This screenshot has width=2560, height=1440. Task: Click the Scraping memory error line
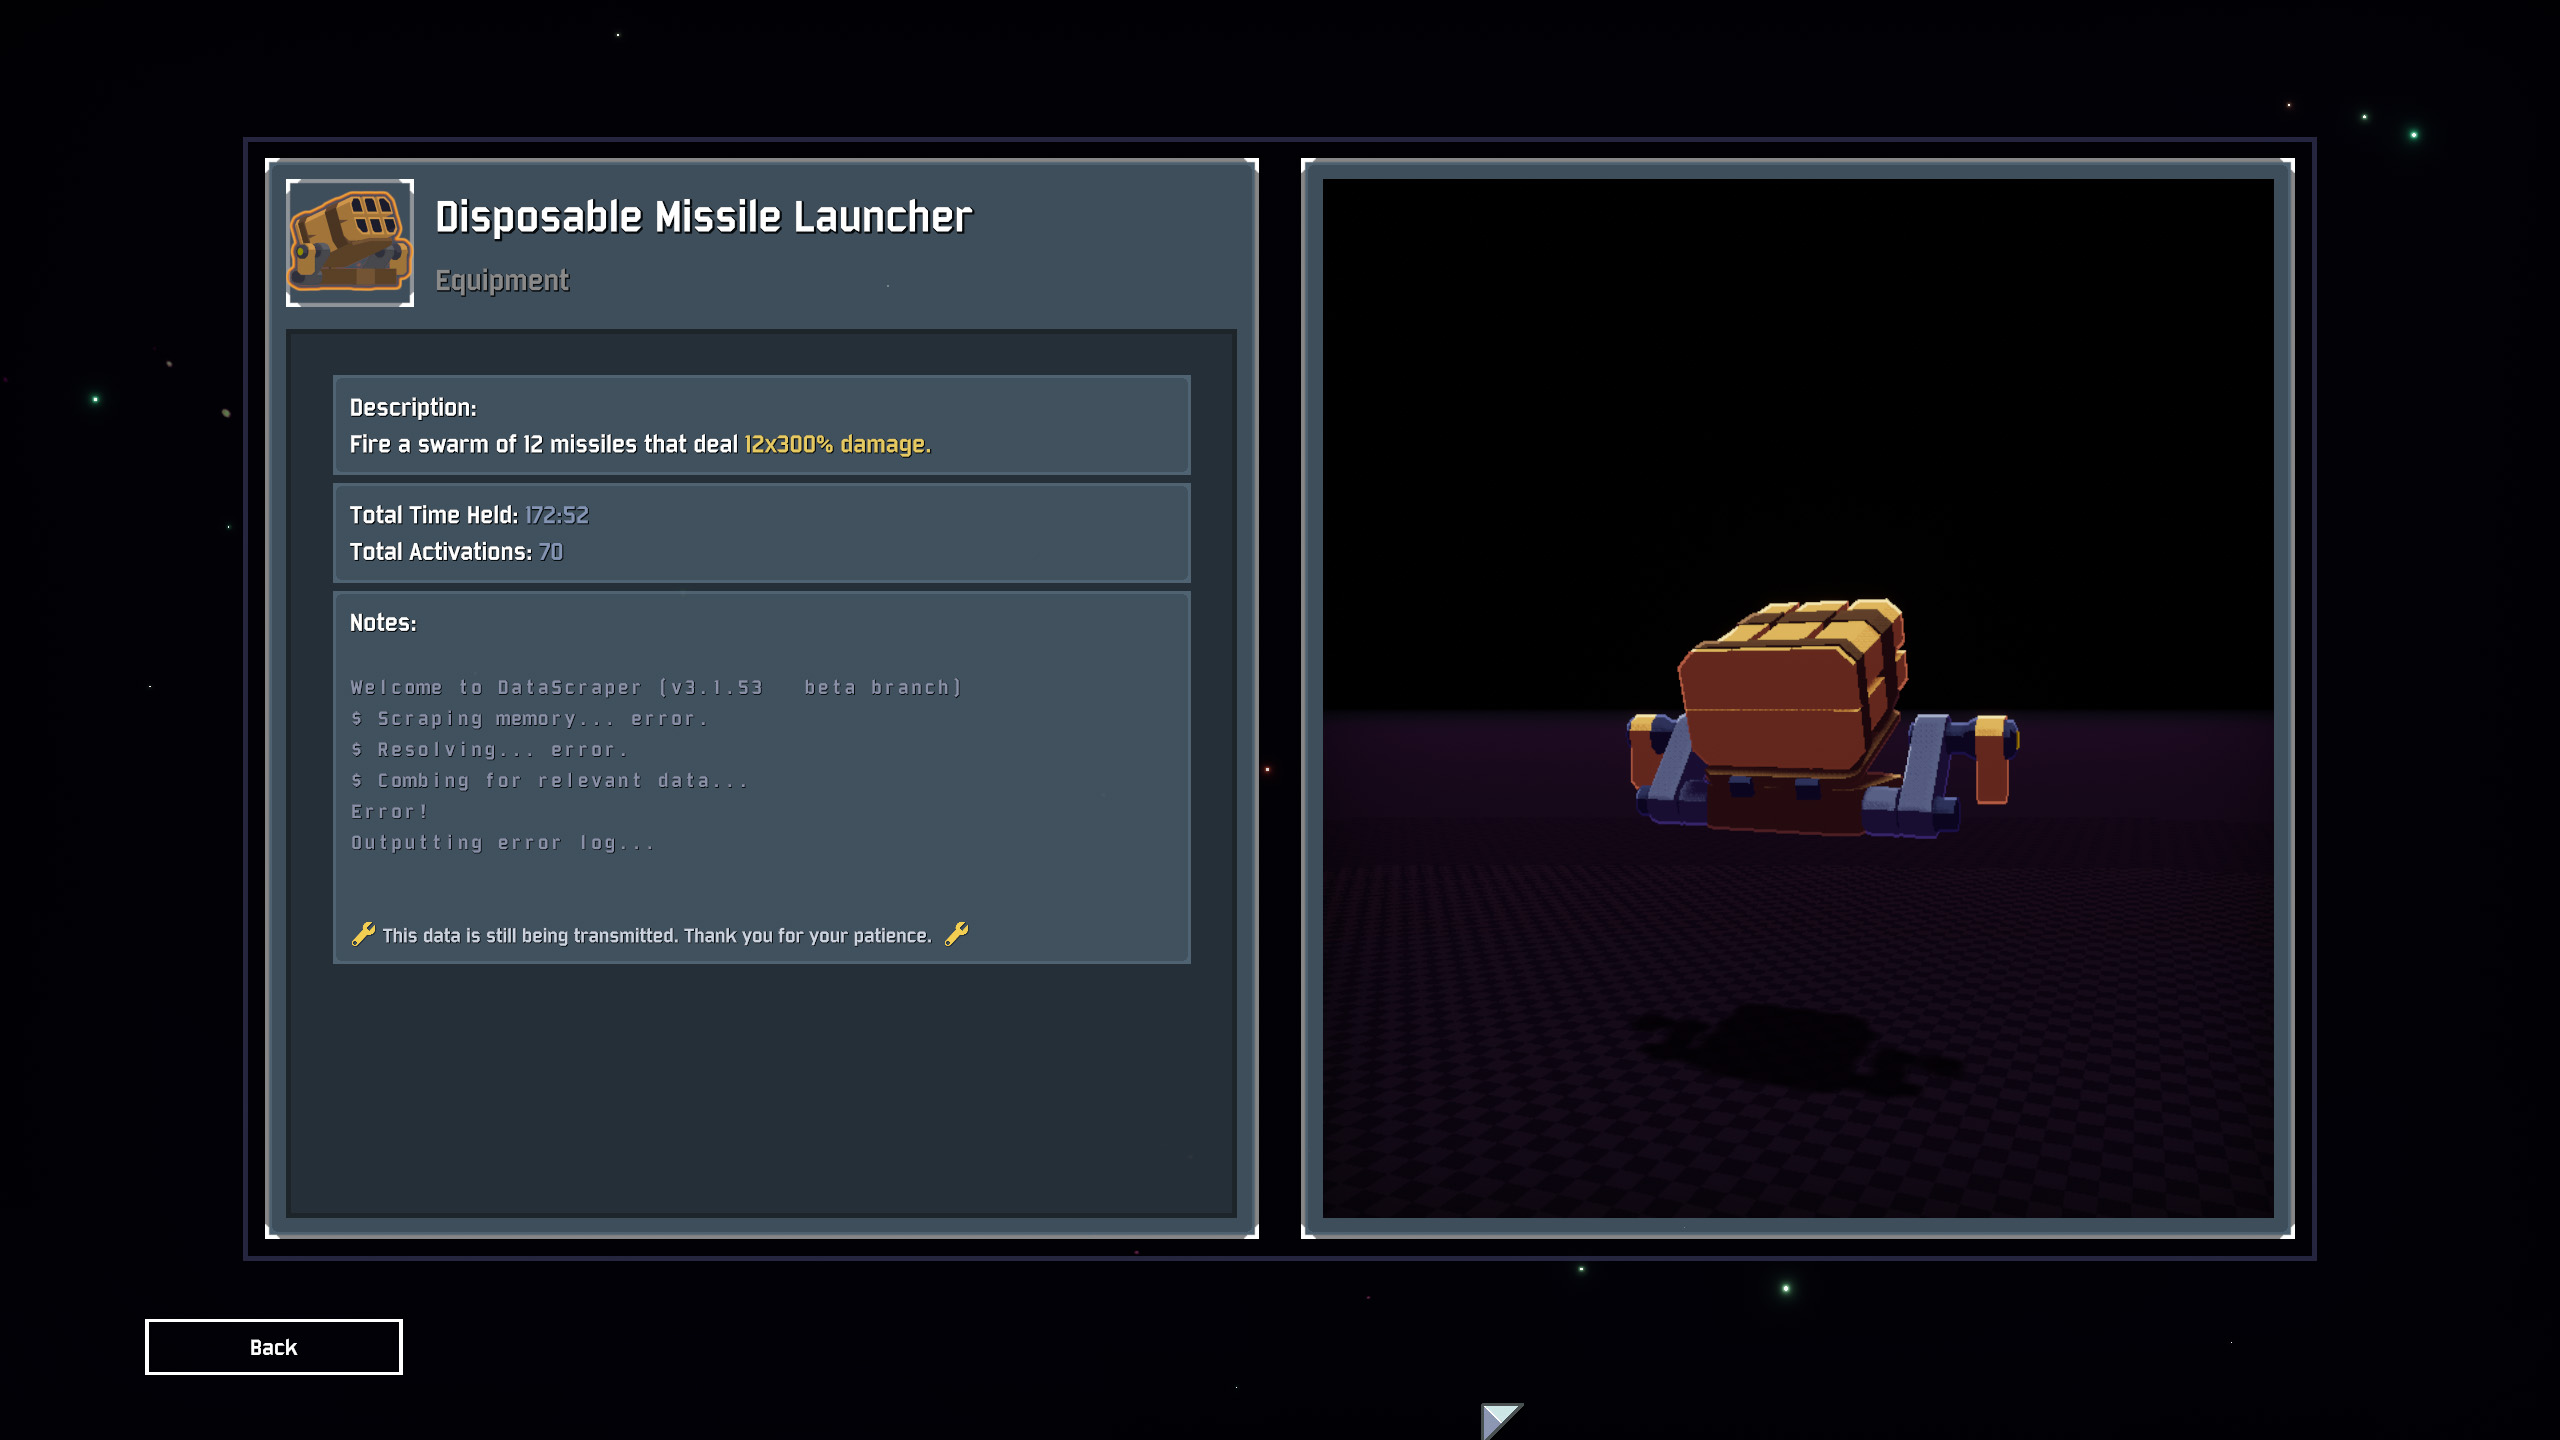530,719
